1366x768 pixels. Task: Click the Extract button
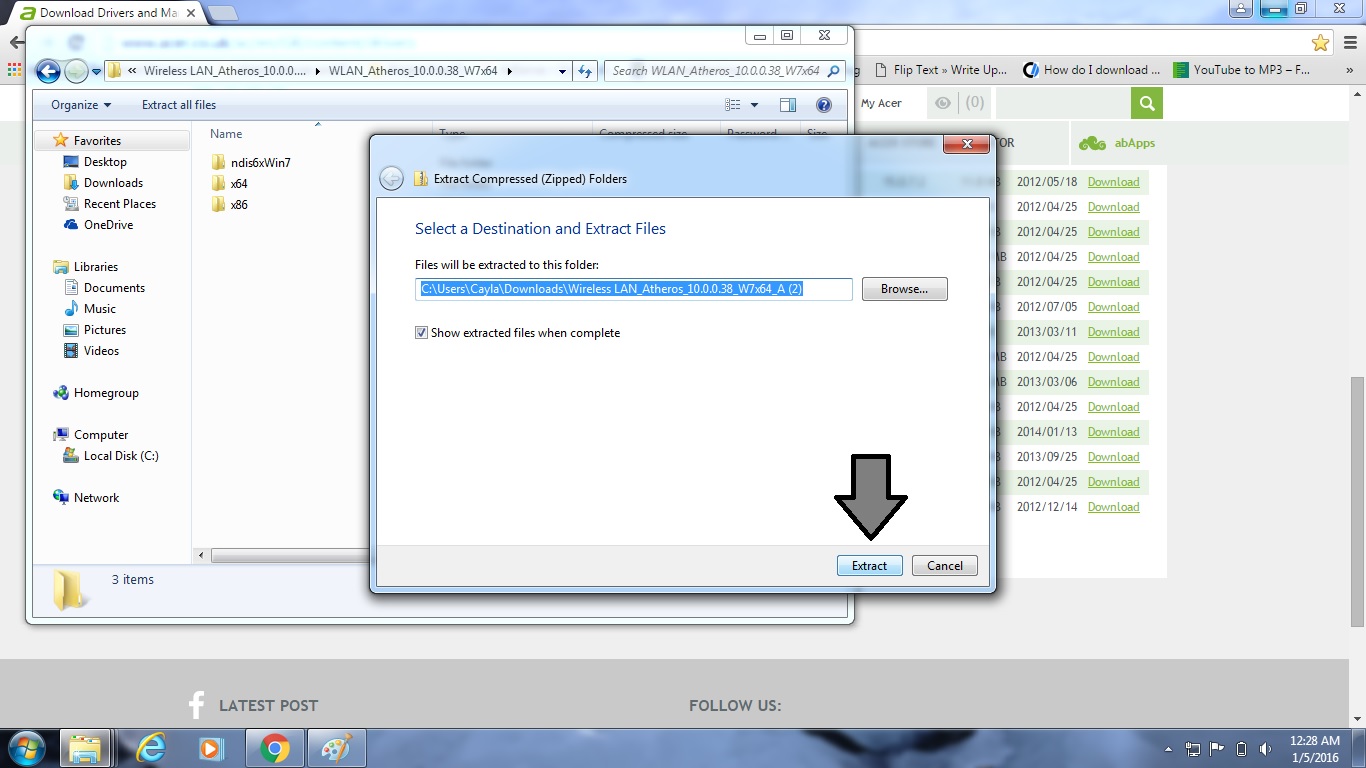[x=869, y=566]
